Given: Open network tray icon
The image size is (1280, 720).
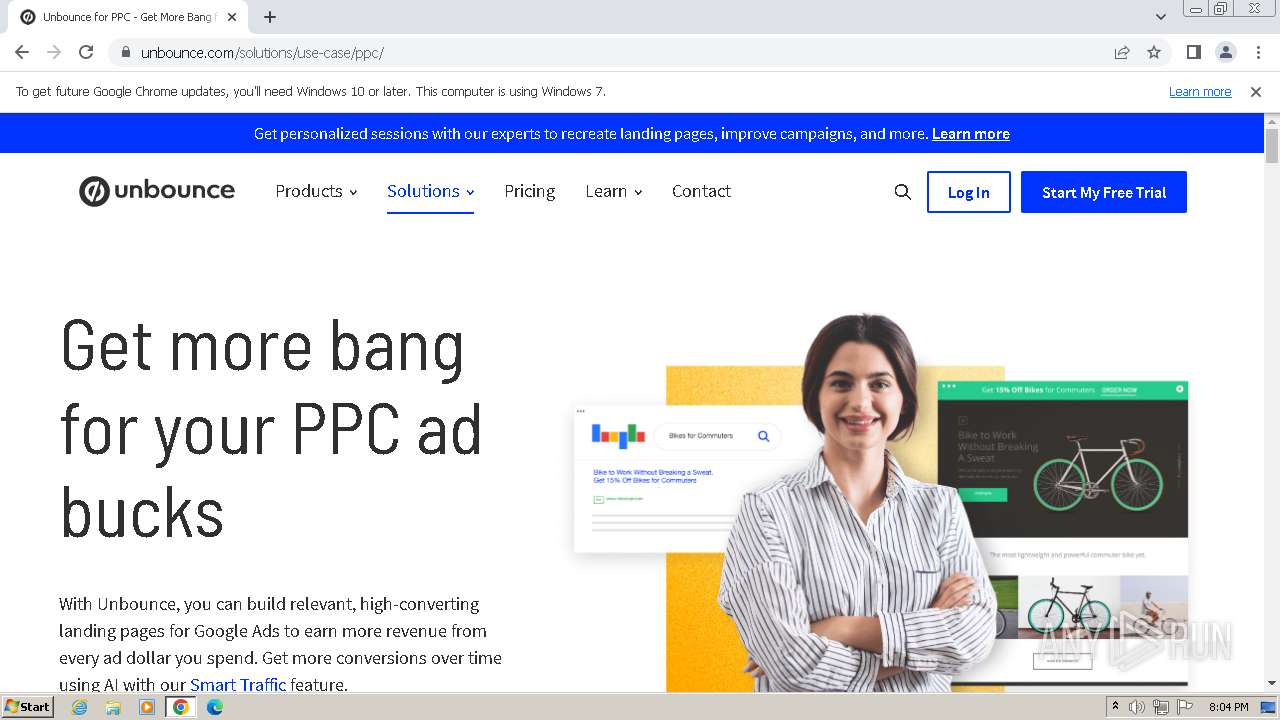Looking at the screenshot, I should click(x=1161, y=707).
